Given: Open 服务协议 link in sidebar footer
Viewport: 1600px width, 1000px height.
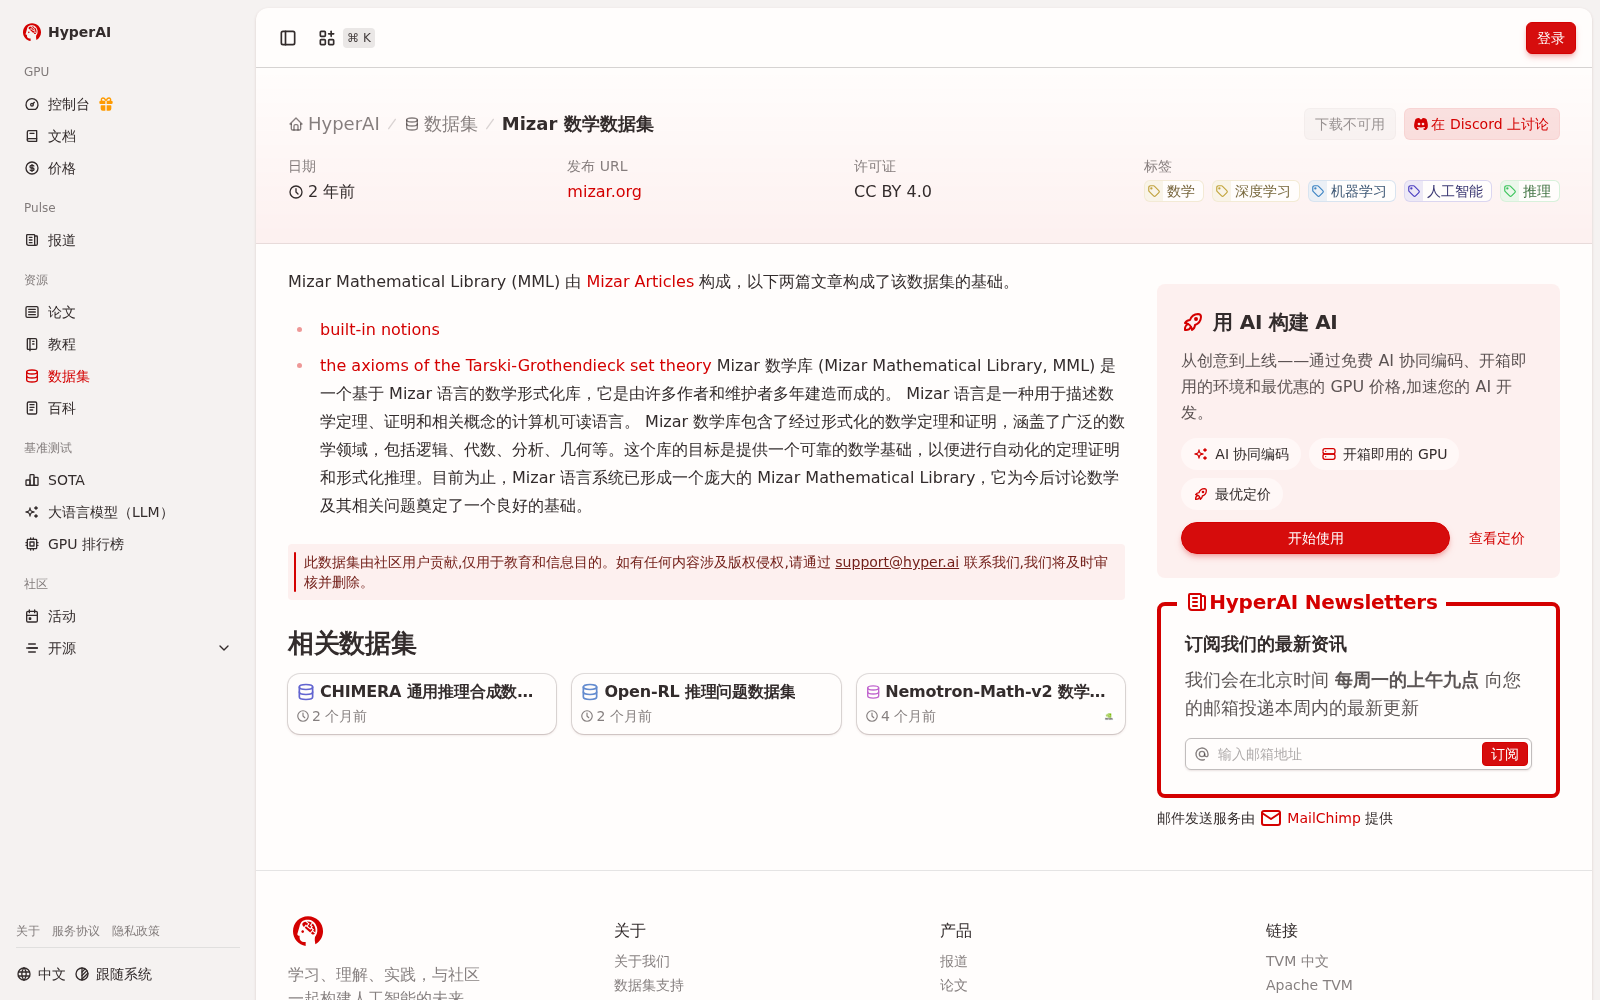Looking at the screenshot, I should (76, 931).
